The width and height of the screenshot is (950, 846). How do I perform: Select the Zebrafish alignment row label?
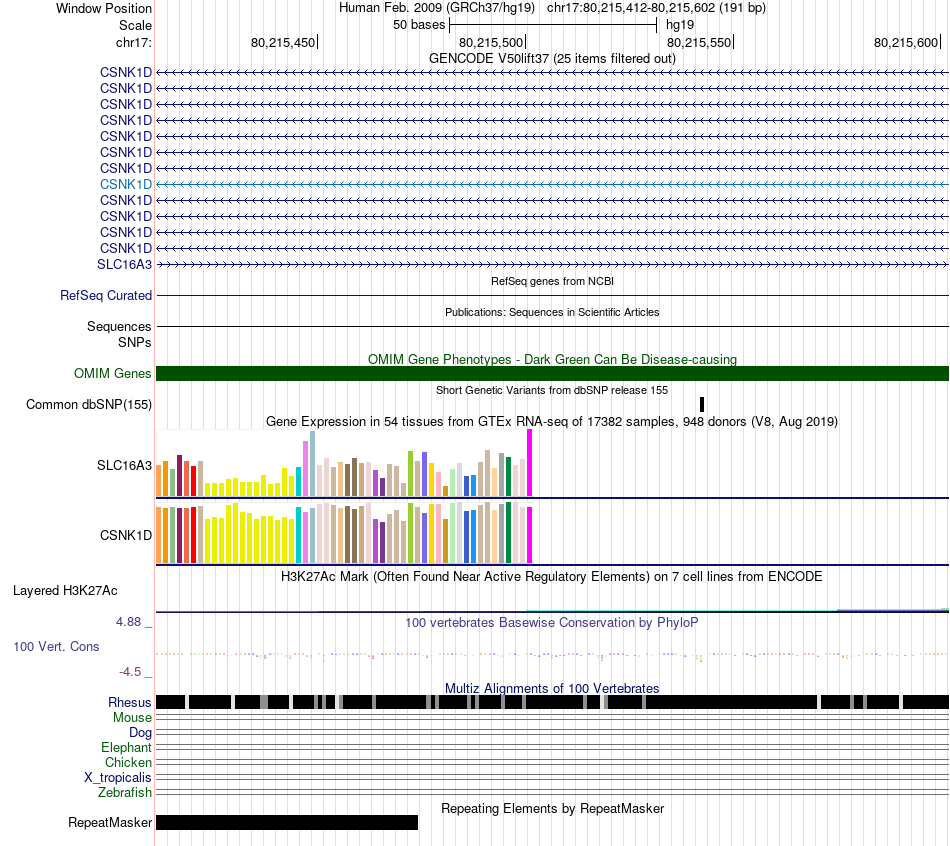tap(125, 793)
